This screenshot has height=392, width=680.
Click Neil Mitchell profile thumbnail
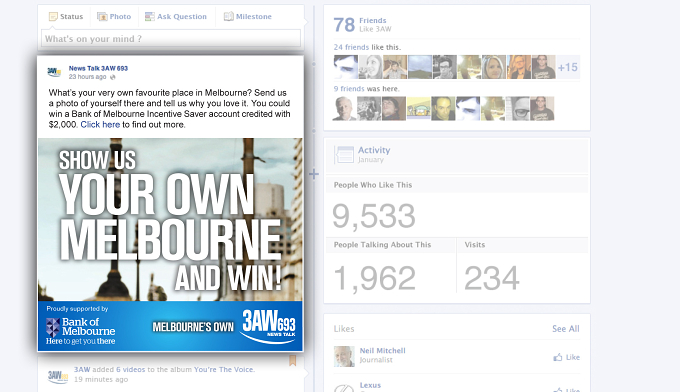pyautogui.click(x=344, y=356)
